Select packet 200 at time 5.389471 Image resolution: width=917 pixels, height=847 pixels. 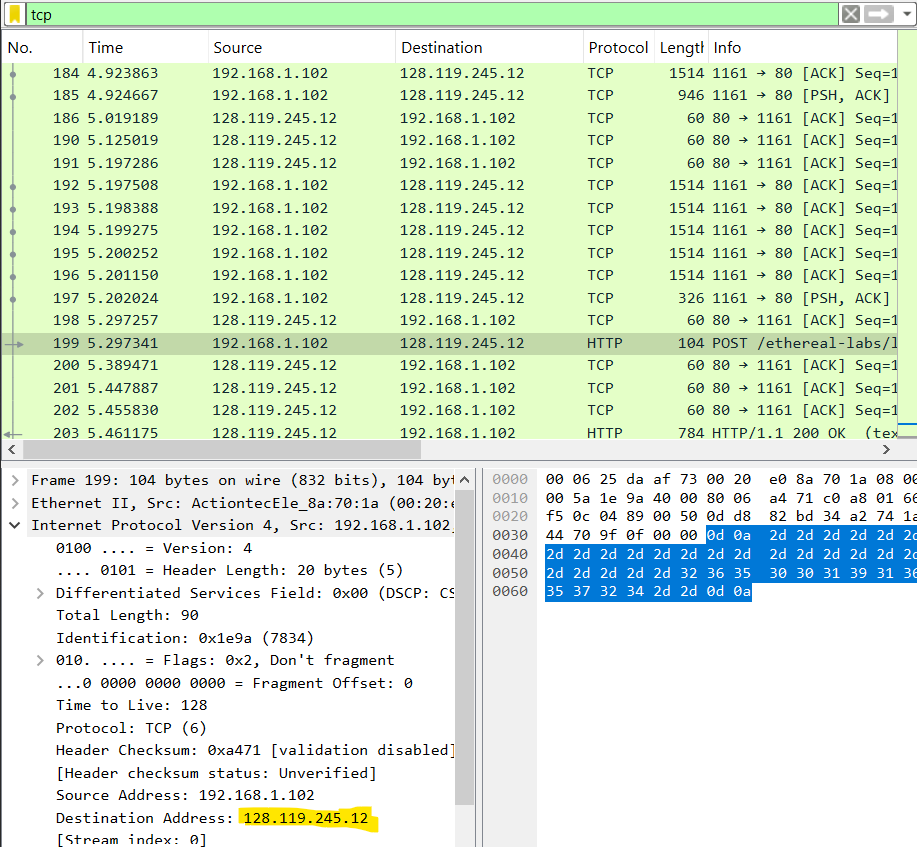(x=449, y=366)
